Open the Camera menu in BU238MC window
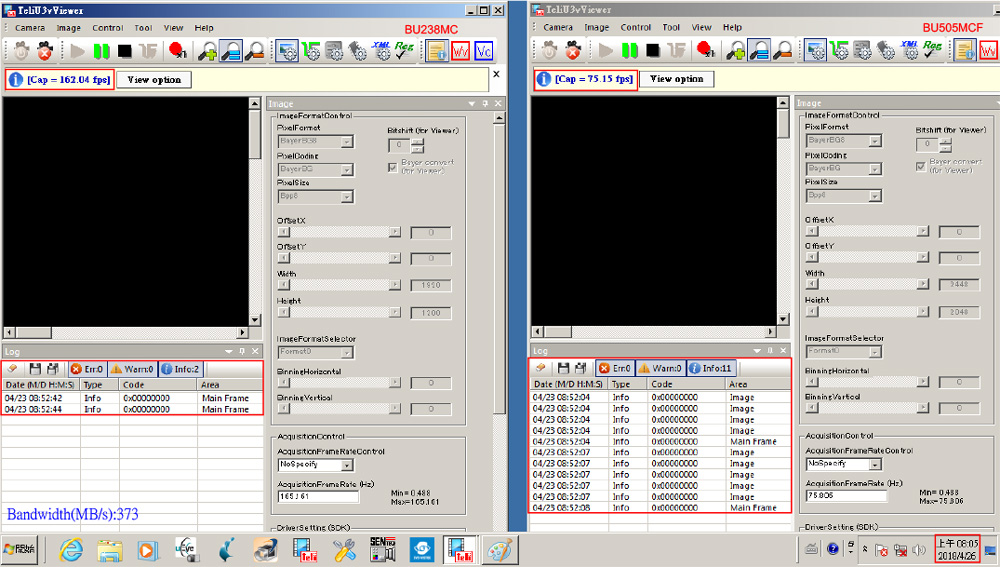Viewport: 1000px width, 567px height. point(29,28)
